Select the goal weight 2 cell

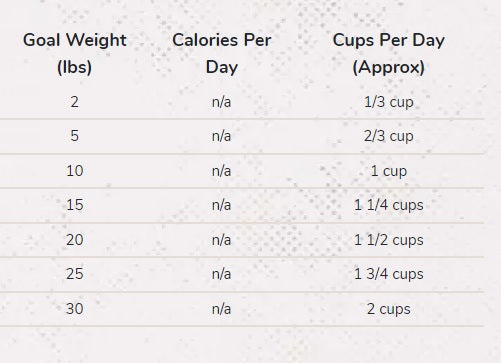[x=75, y=102]
